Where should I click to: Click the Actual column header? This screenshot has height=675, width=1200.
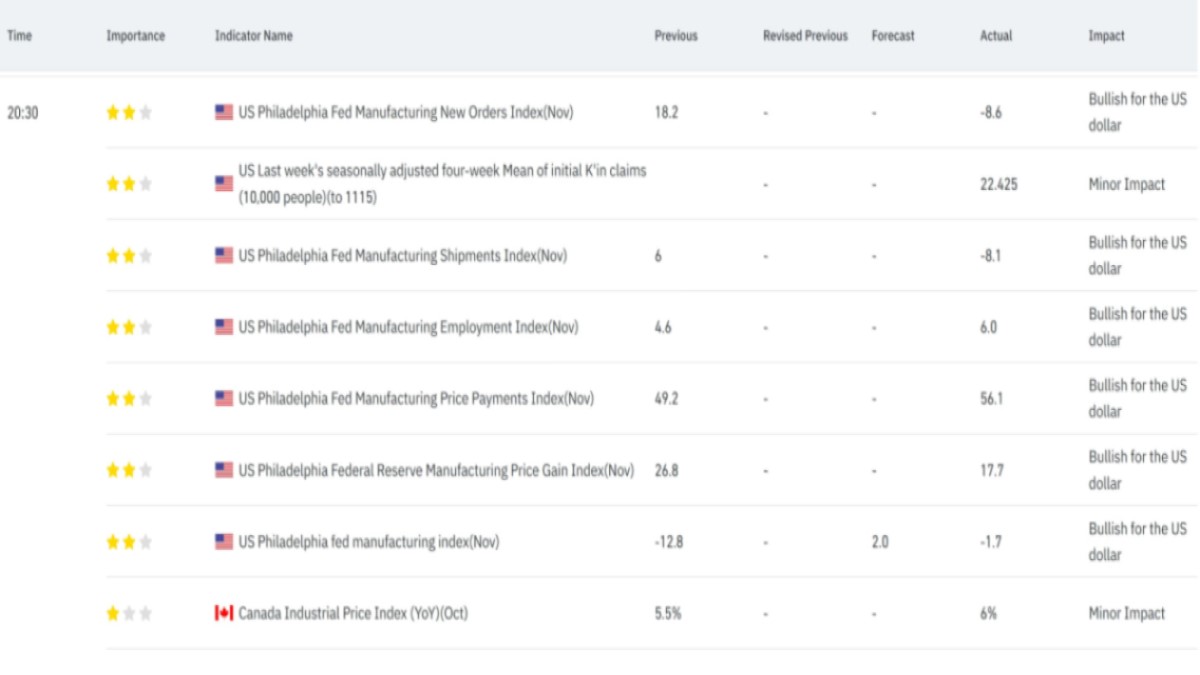995,36
